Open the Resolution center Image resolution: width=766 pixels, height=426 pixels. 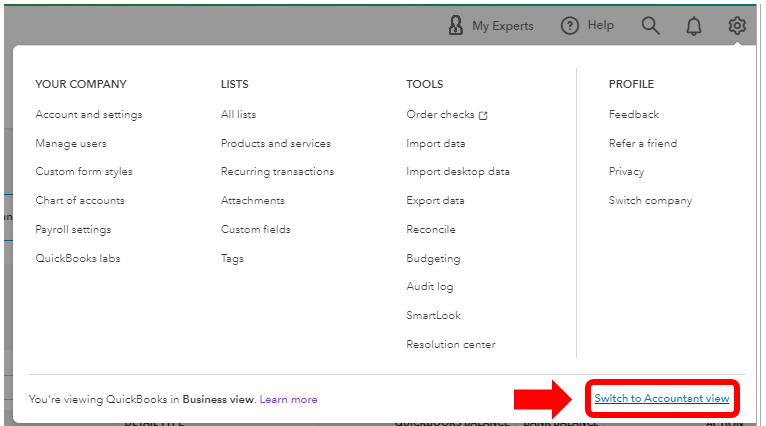point(451,344)
